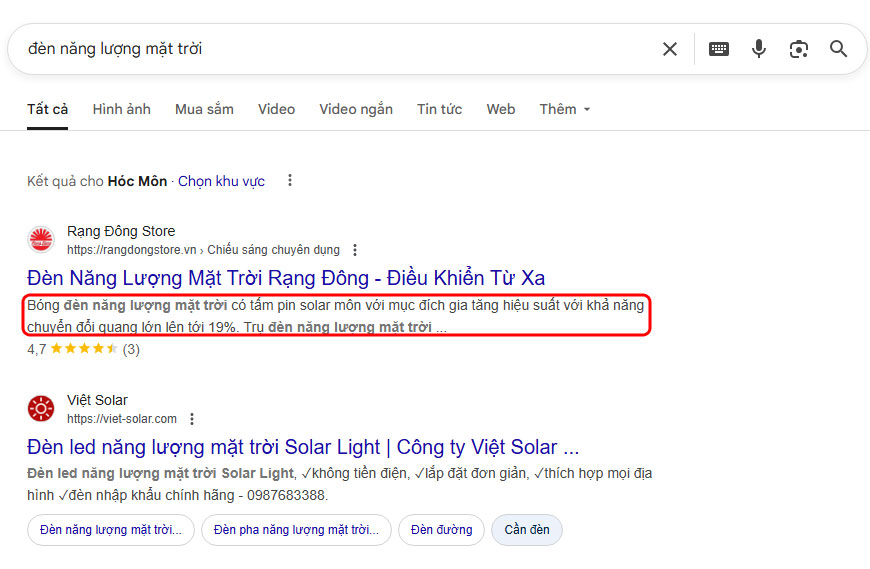Viewport: 870px width, 569px height.
Task: Open the Việt Solar result options menu
Action: click(192, 419)
